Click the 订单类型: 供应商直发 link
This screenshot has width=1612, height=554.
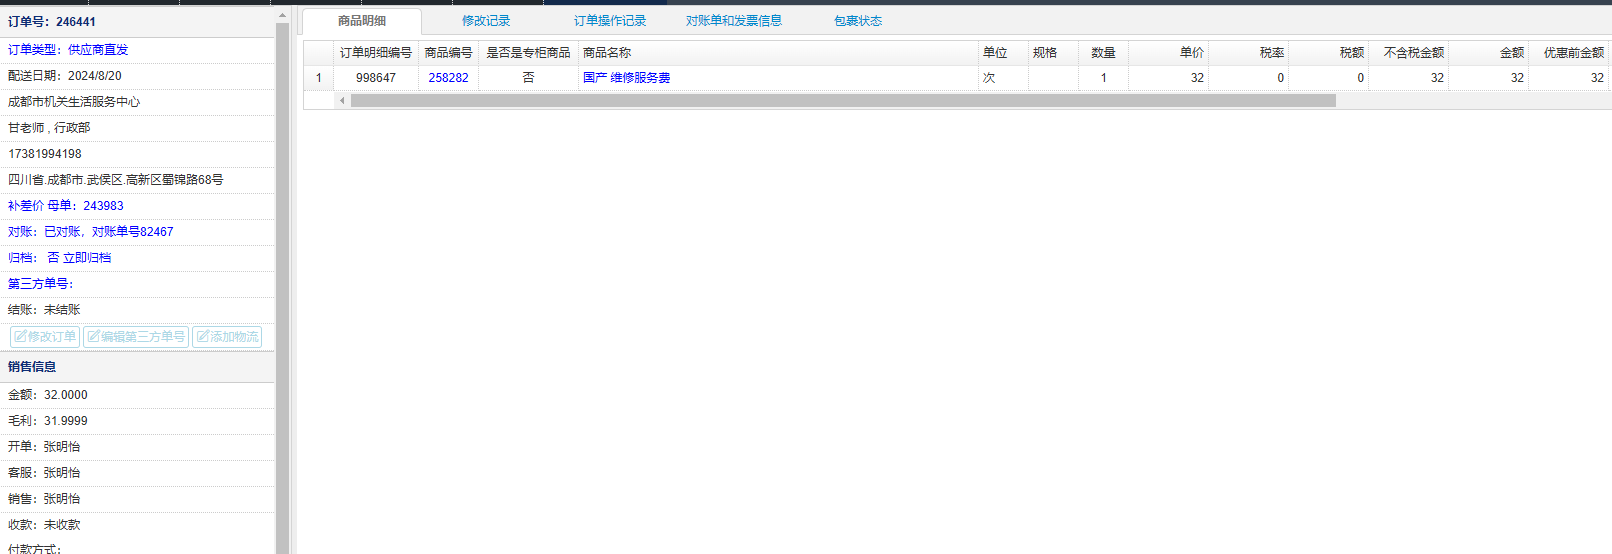coord(68,50)
